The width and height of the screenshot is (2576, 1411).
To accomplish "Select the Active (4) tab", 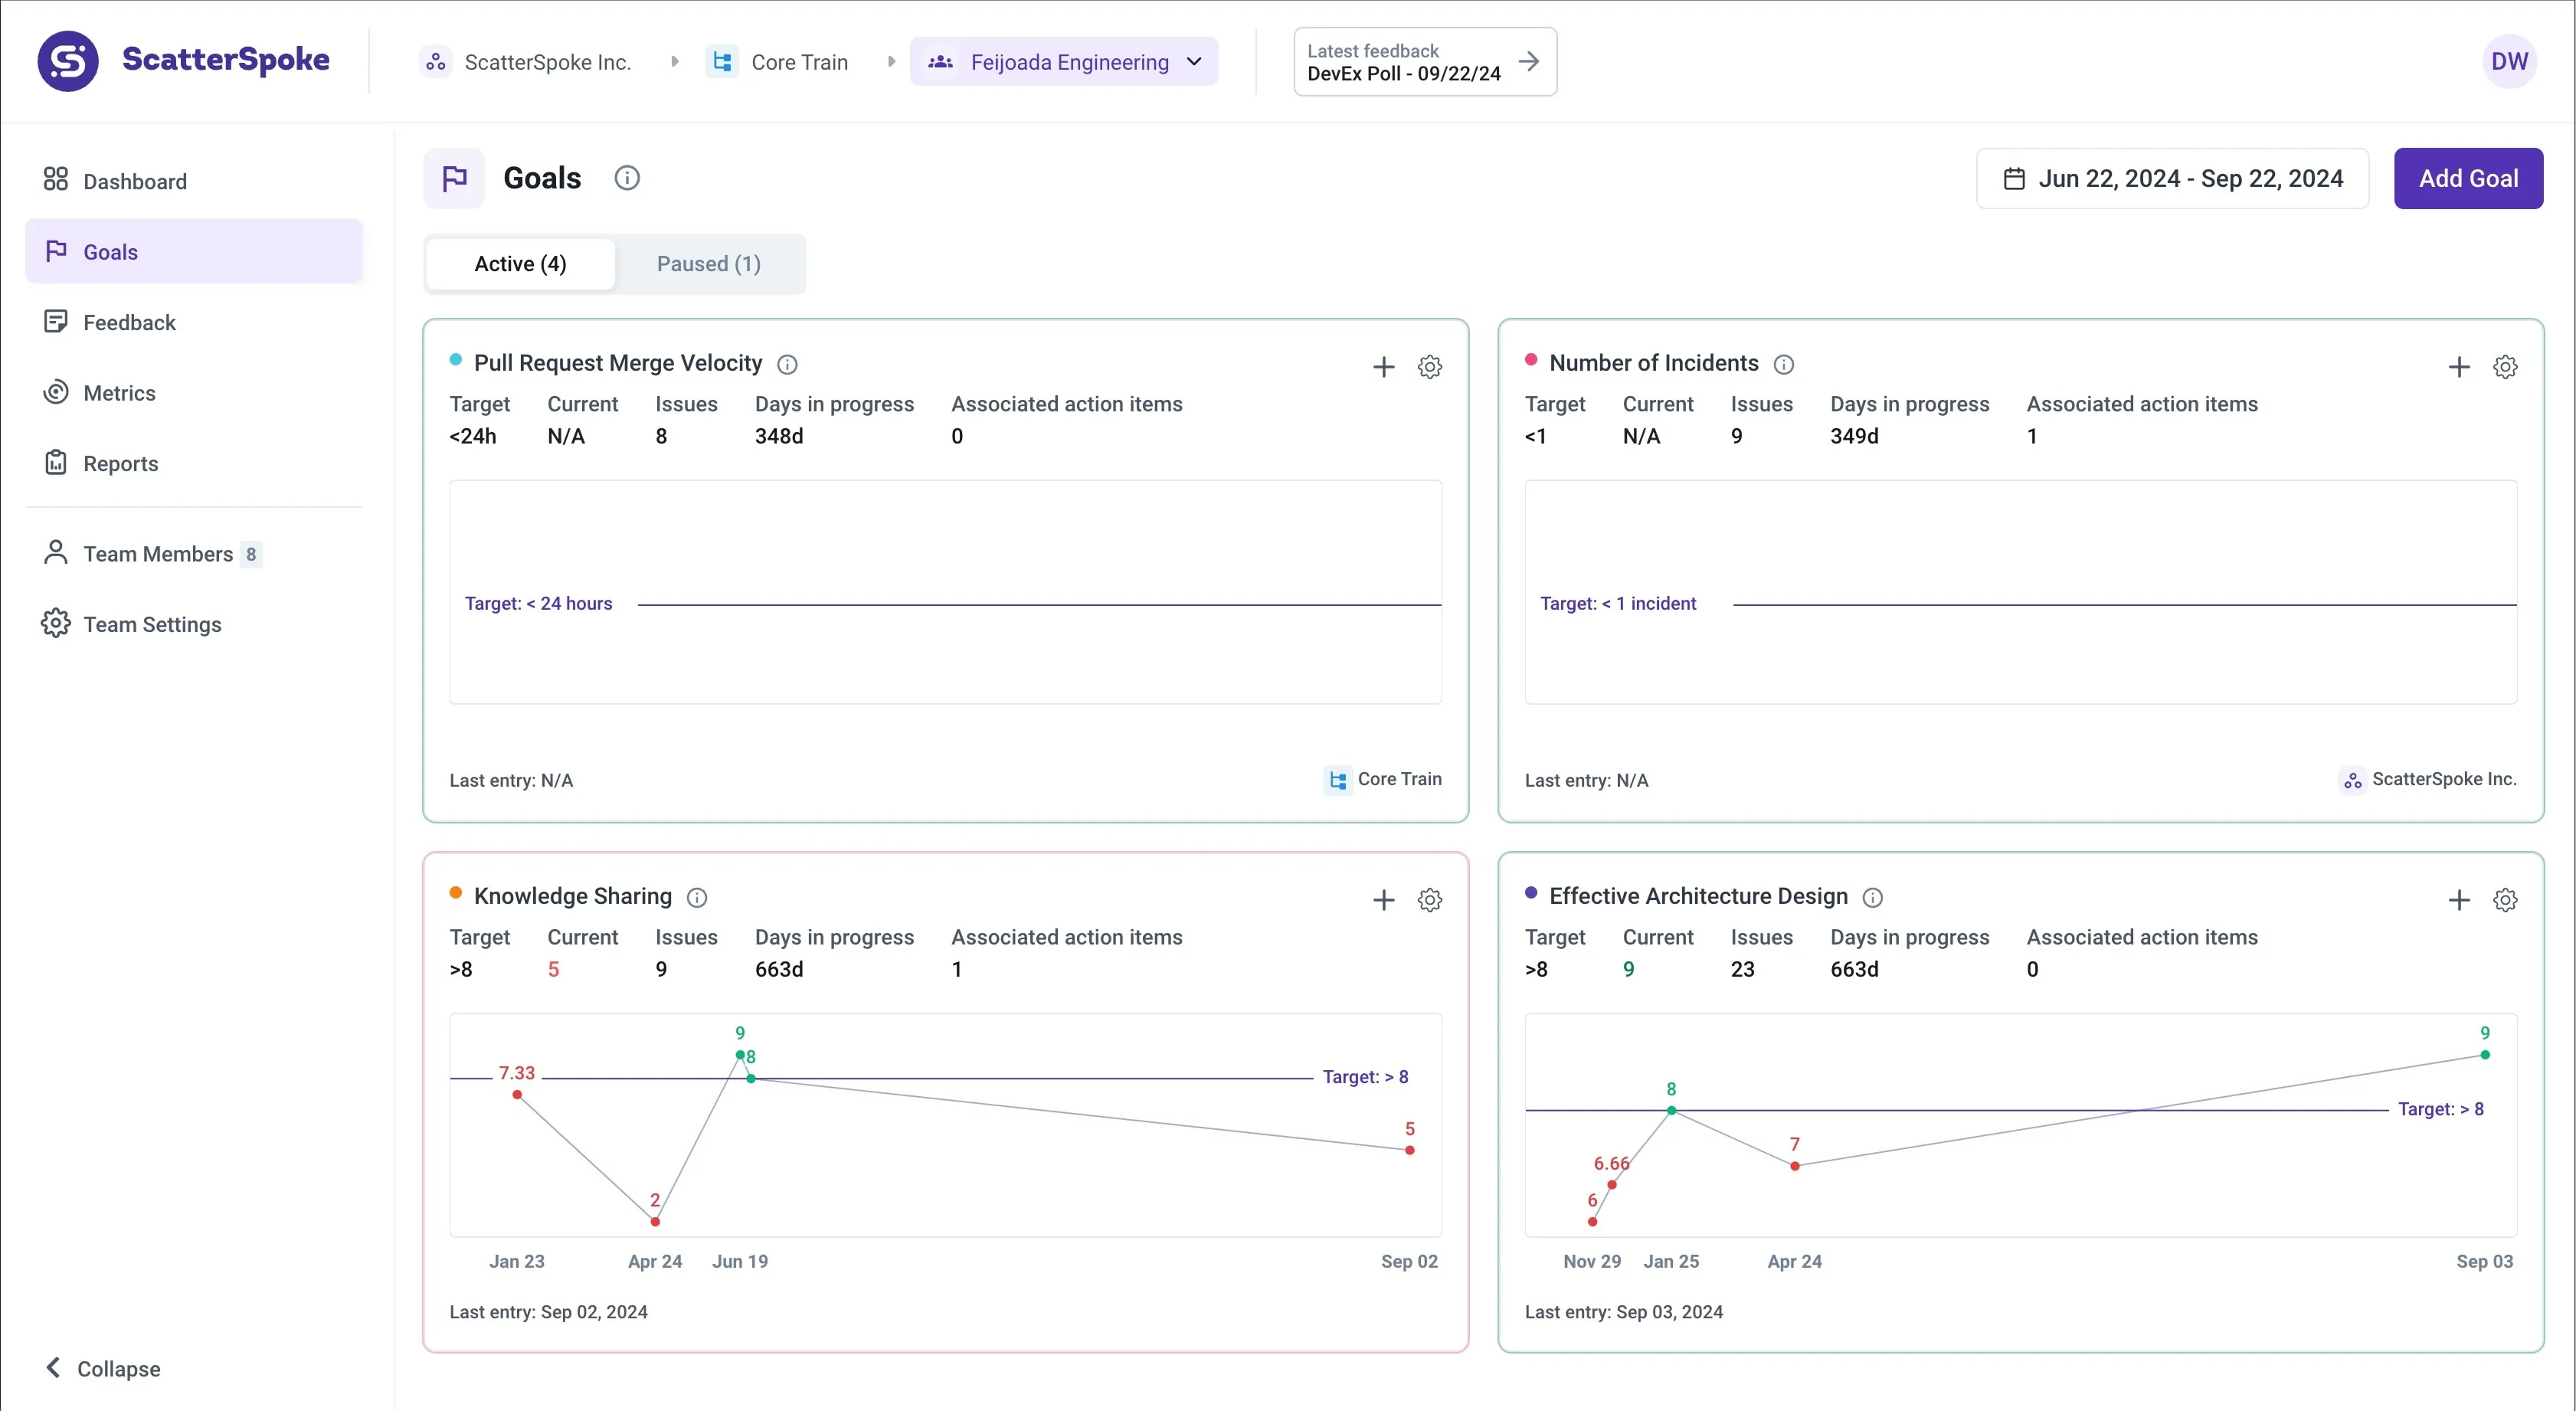I will click(520, 264).
